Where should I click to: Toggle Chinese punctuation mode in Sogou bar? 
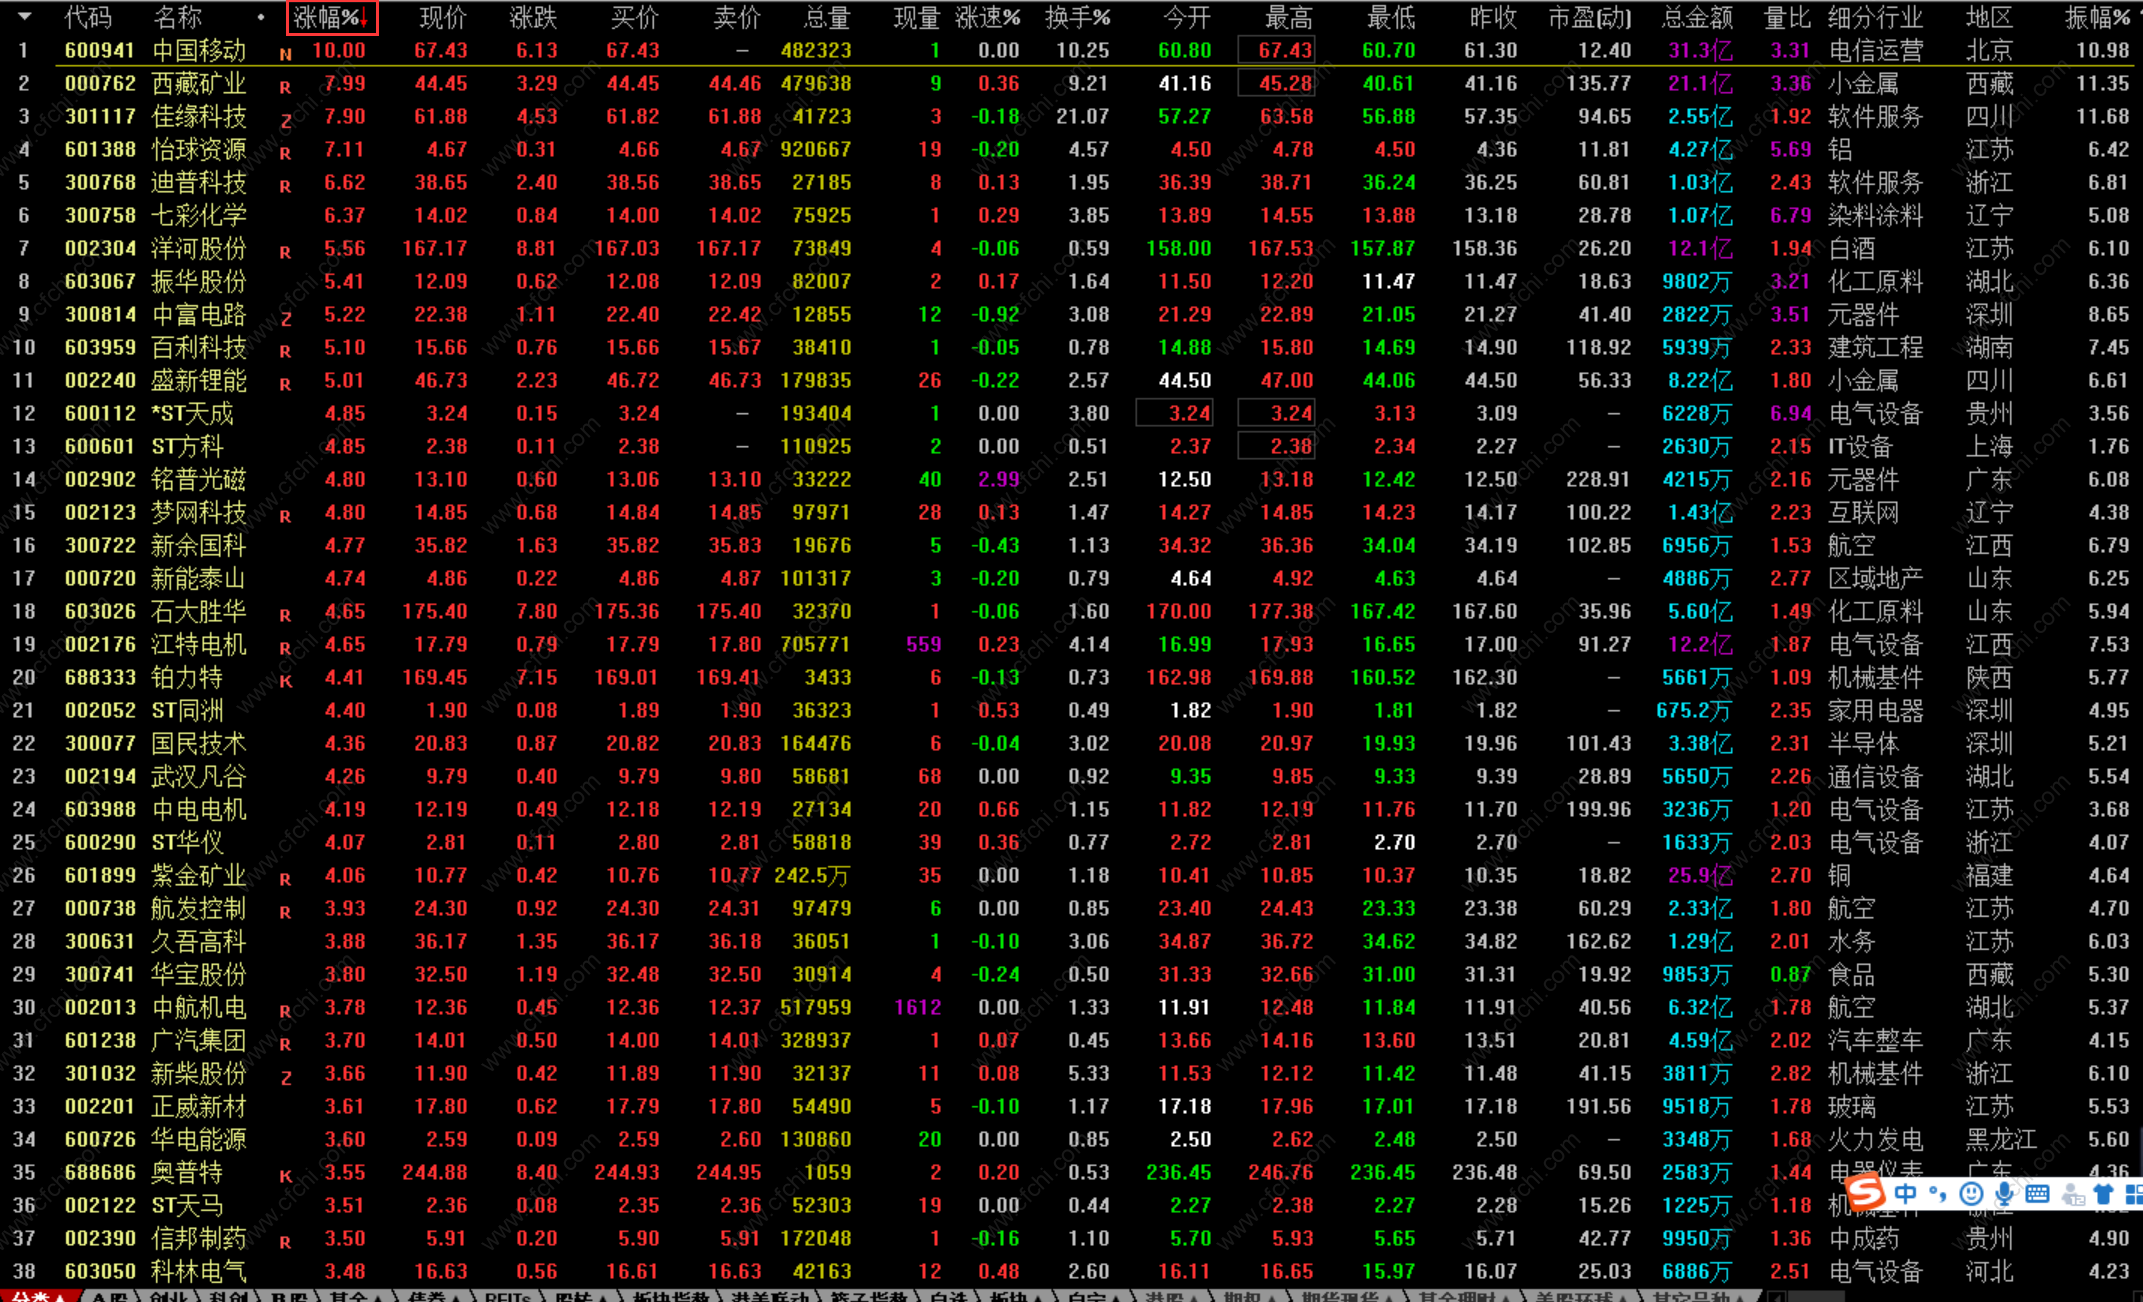[1938, 1194]
